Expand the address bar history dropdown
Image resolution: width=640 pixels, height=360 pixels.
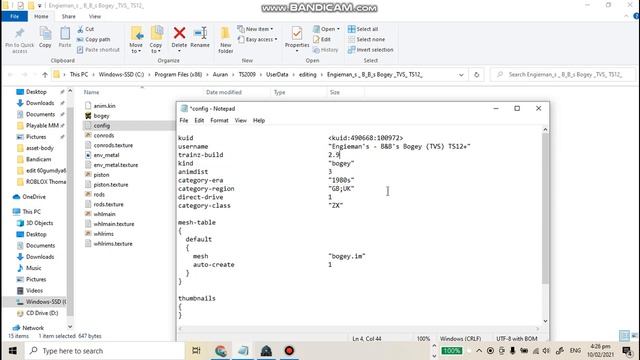pos(461,75)
